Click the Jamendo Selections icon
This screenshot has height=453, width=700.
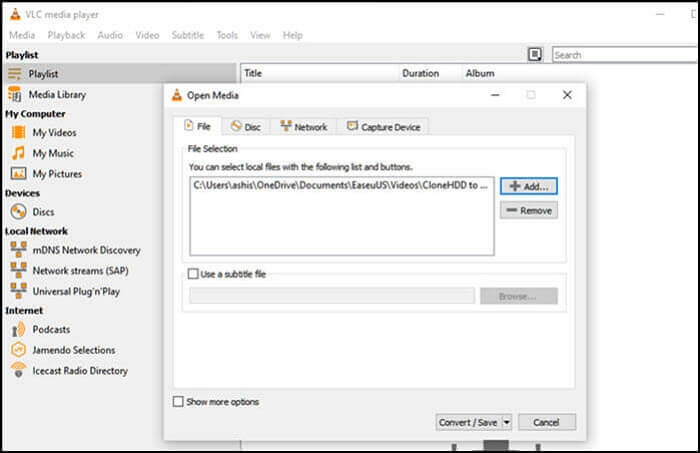click(18, 349)
